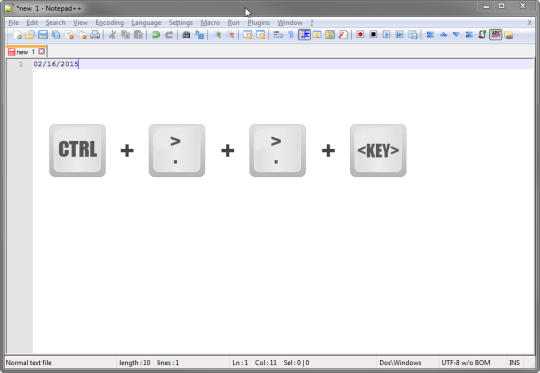The height and width of the screenshot is (373, 540).
Task: Open the Edit menu
Action: 32,23
